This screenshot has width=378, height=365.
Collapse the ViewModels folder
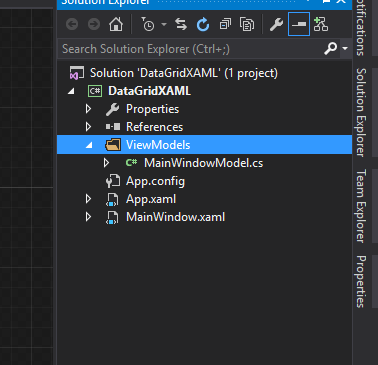coord(89,145)
